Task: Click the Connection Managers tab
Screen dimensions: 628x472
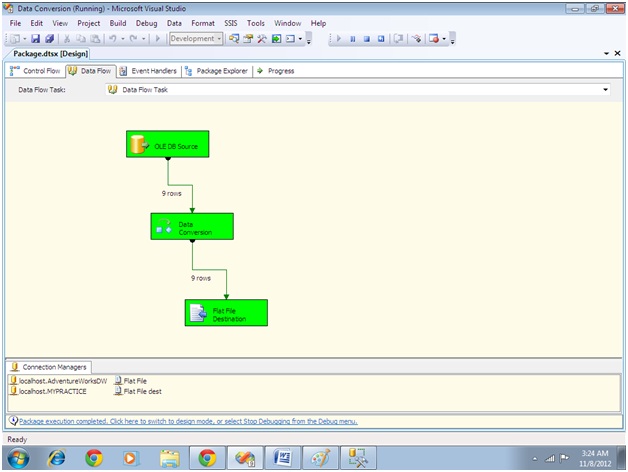Action: 50,367
